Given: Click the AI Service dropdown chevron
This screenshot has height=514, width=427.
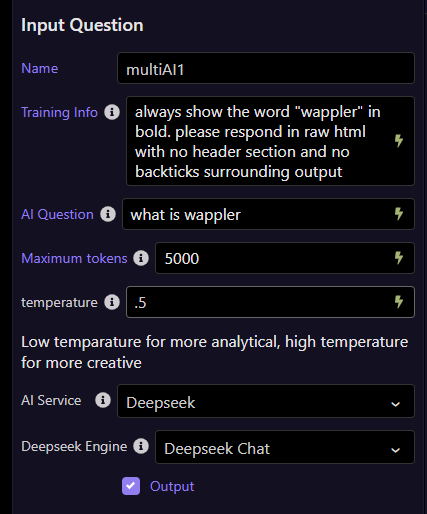Looking at the screenshot, I should click(395, 404).
